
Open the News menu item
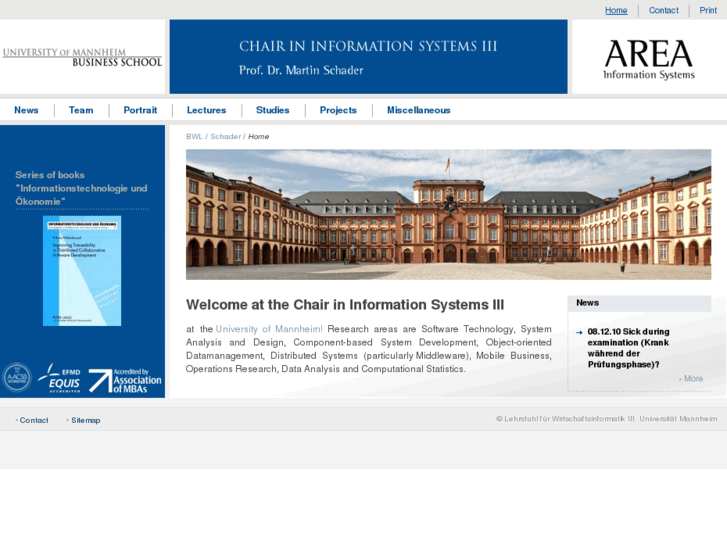(x=26, y=110)
